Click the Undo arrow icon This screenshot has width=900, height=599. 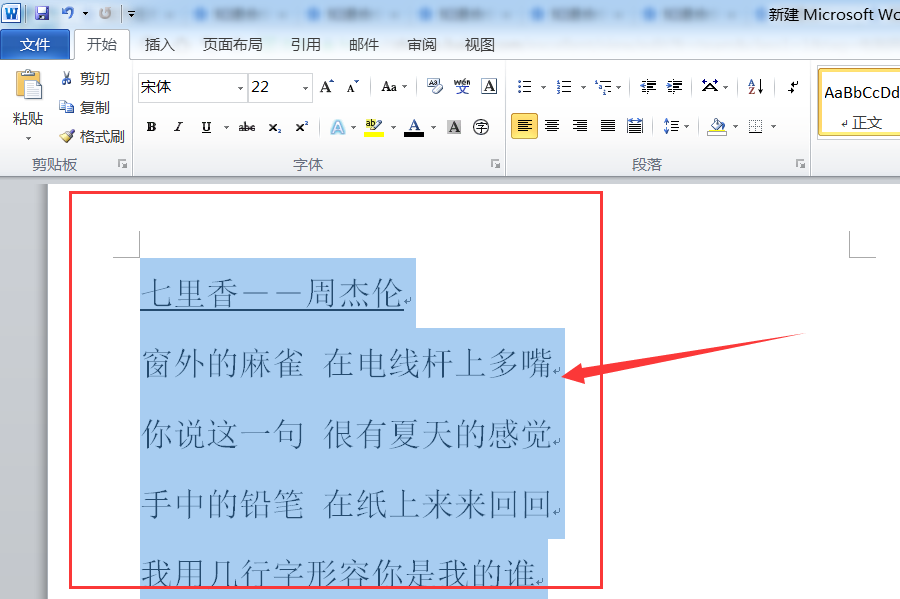tap(68, 13)
